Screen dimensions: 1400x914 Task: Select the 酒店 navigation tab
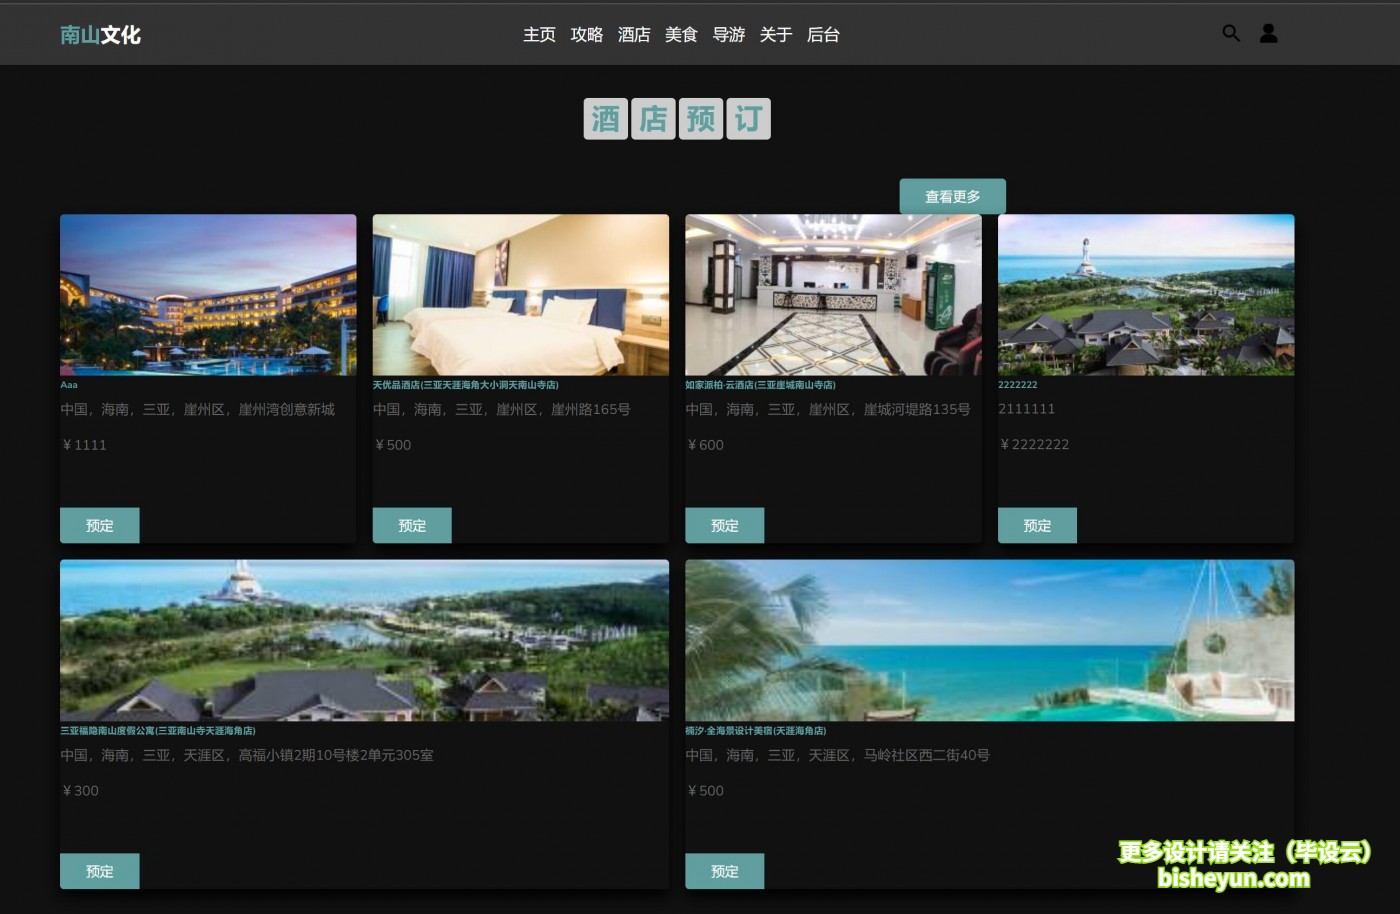[x=634, y=34]
